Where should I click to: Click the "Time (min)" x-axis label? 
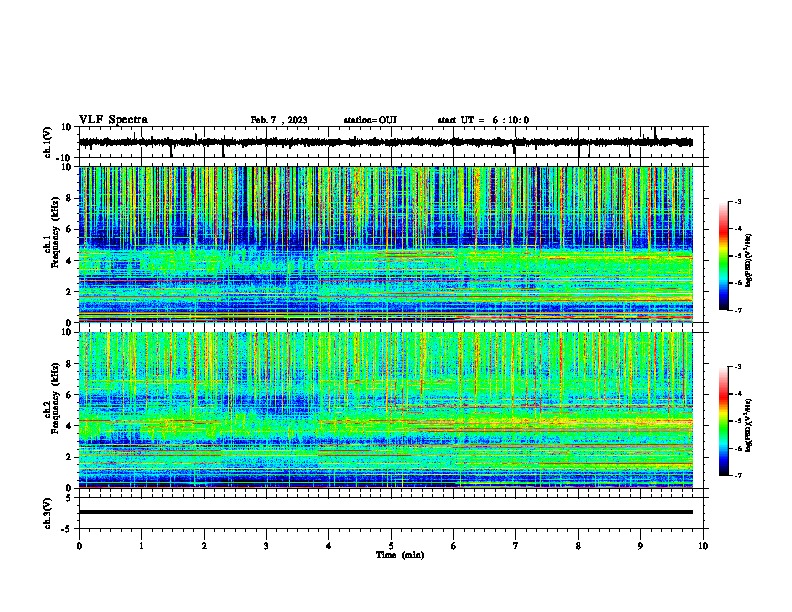(400, 555)
